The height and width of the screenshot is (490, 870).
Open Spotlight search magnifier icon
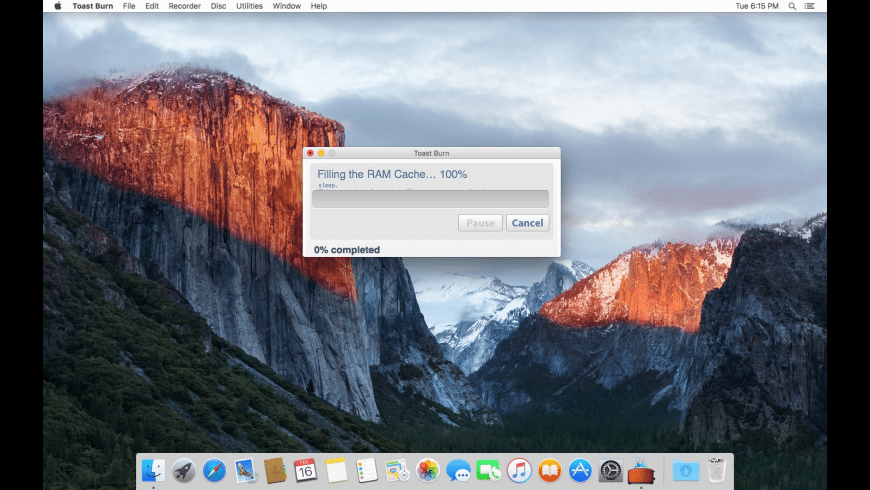pyautogui.click(x=792, y=6)
